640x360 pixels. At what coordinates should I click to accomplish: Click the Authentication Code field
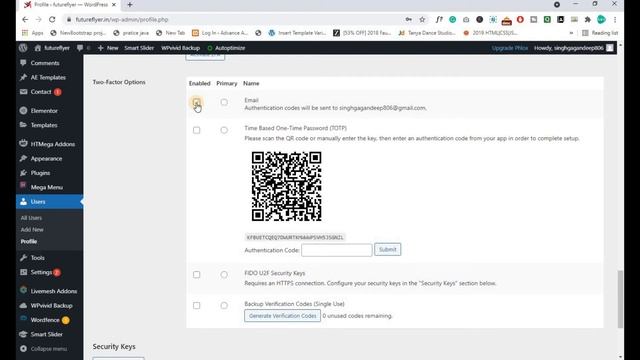(337, 250)
